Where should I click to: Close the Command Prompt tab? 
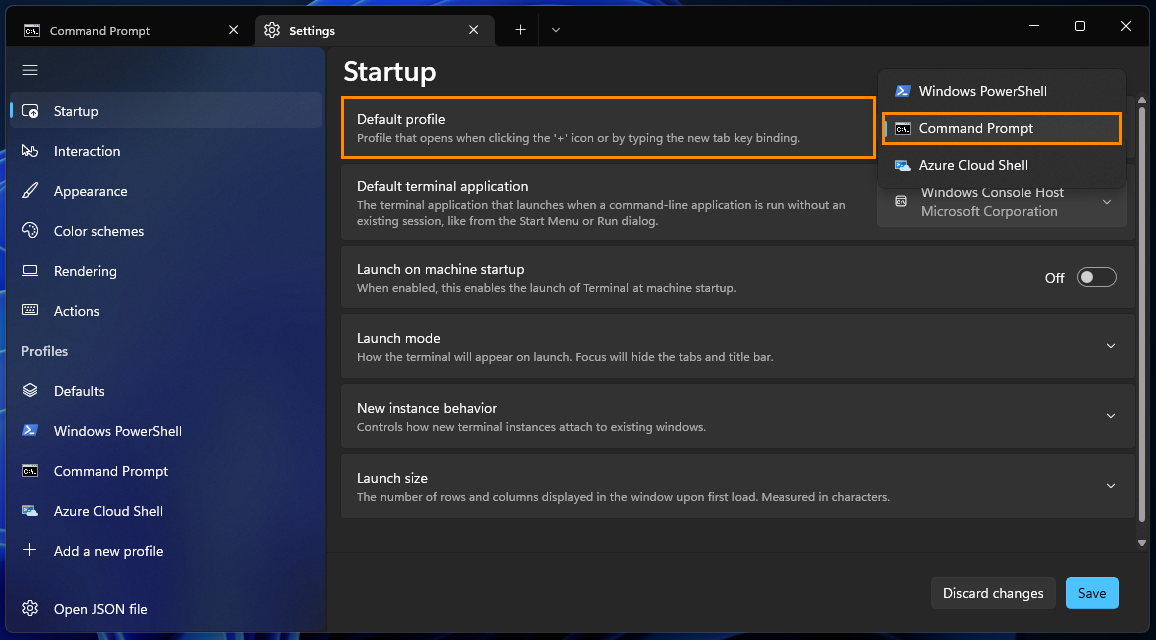(x=234, y=29)
